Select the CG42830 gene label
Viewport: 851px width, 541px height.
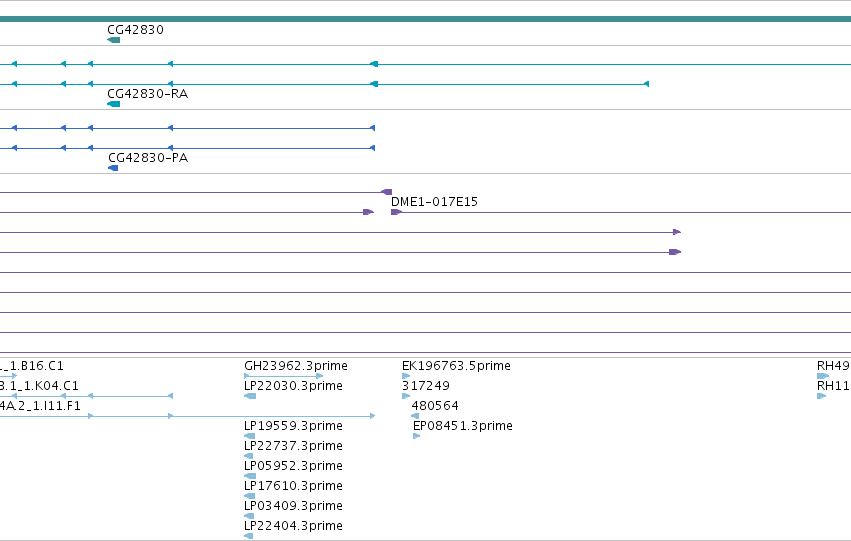point(136,29)
